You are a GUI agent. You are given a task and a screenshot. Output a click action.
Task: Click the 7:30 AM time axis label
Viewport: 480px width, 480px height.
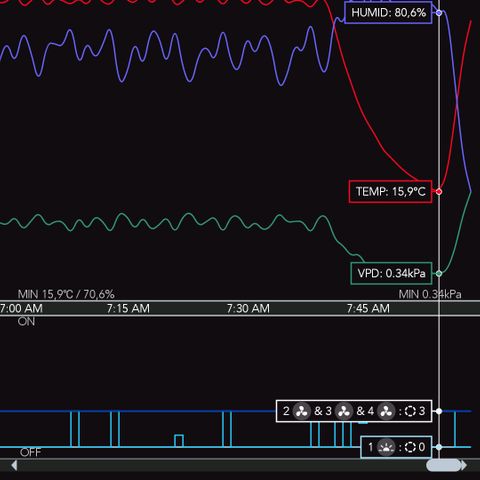pos(248,308)
